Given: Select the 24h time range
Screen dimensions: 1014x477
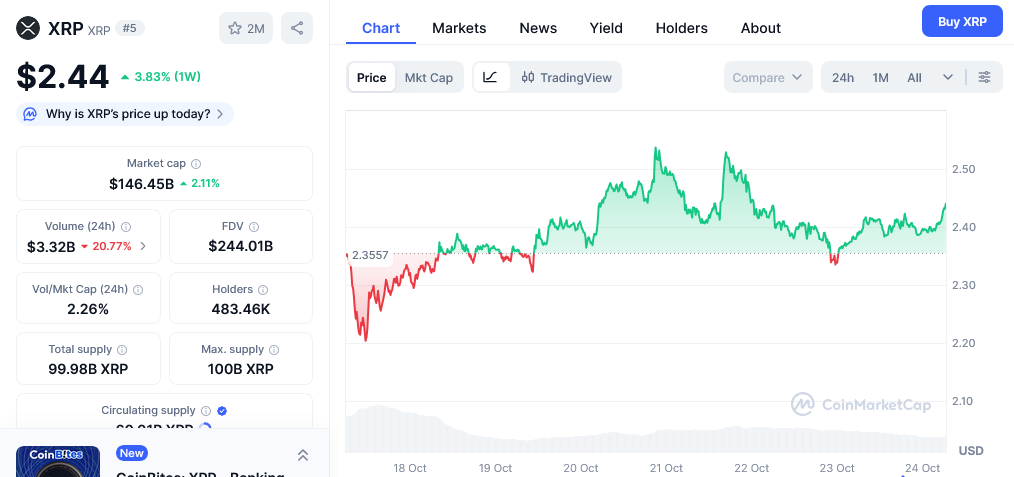Looking at the screenshot, I should (843, 77).
